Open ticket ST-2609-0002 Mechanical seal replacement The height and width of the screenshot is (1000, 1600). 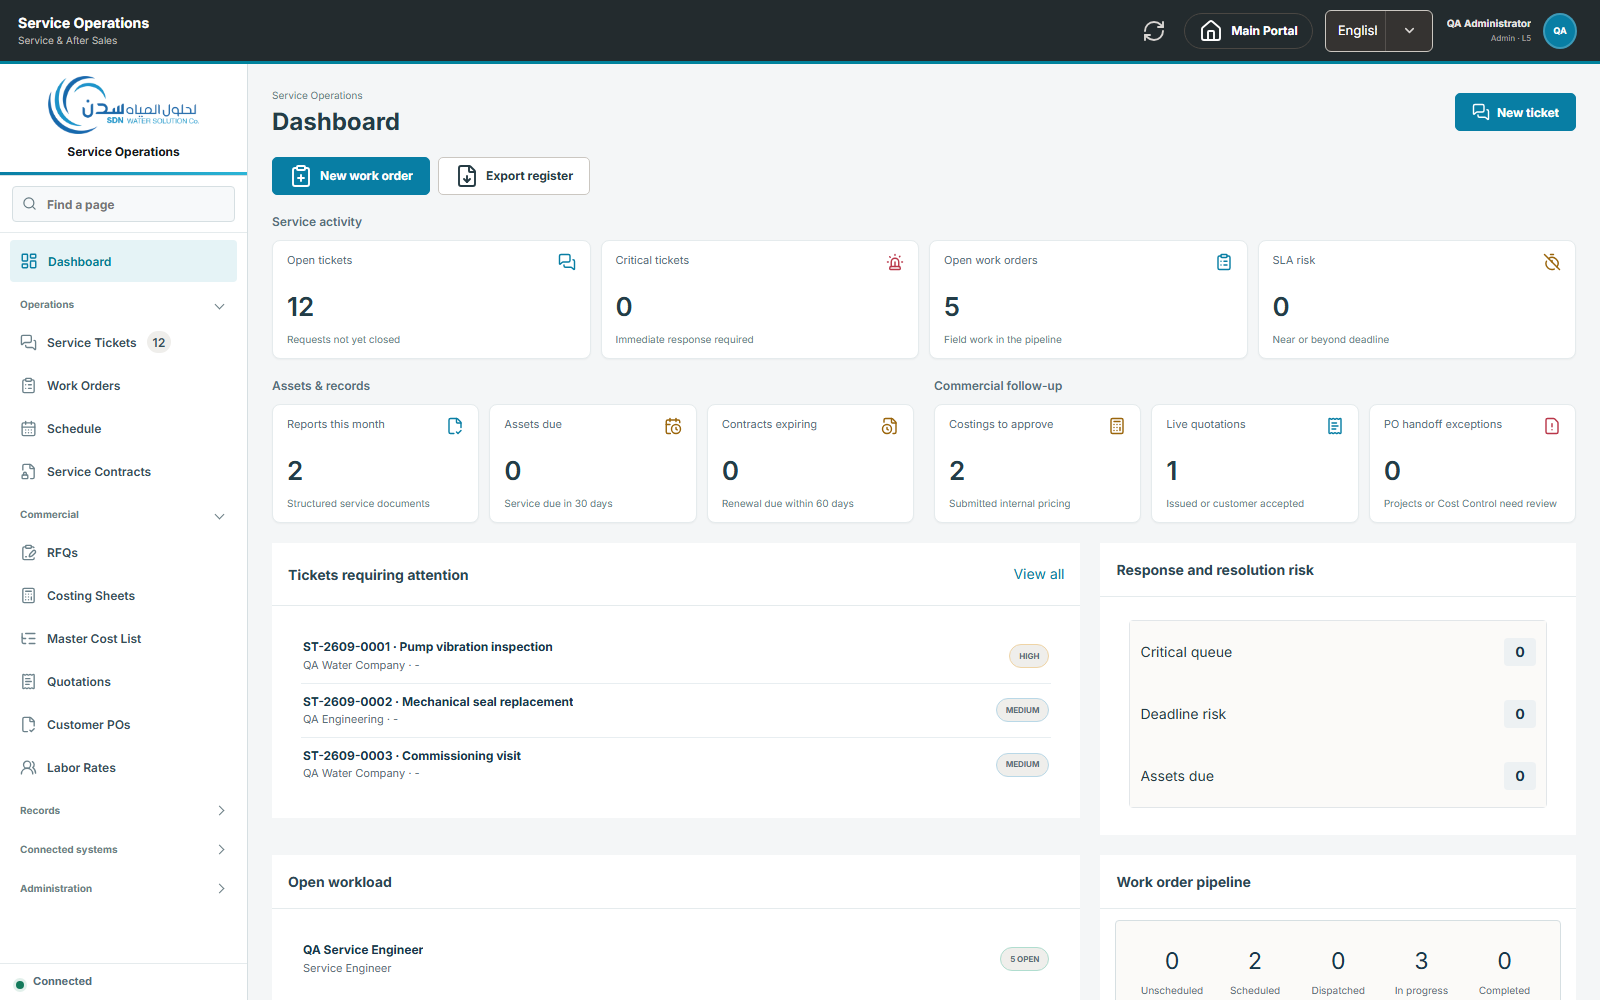pyautogui.click(x=676, y=710)
